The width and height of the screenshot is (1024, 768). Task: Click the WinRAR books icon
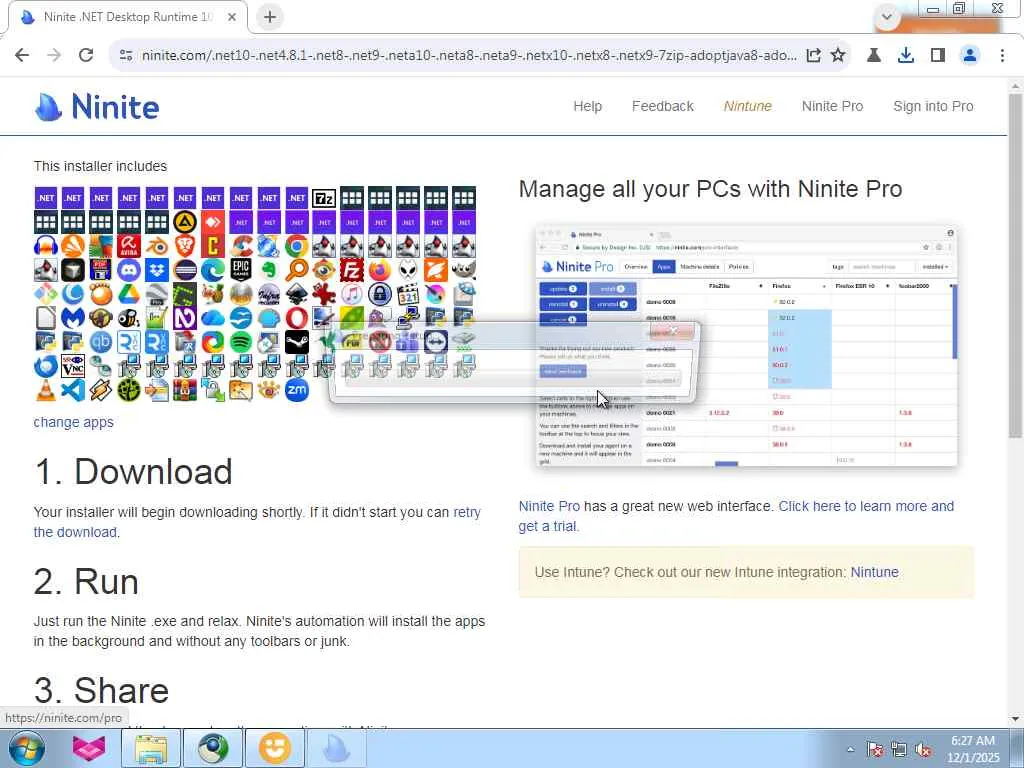coord(185,390)
